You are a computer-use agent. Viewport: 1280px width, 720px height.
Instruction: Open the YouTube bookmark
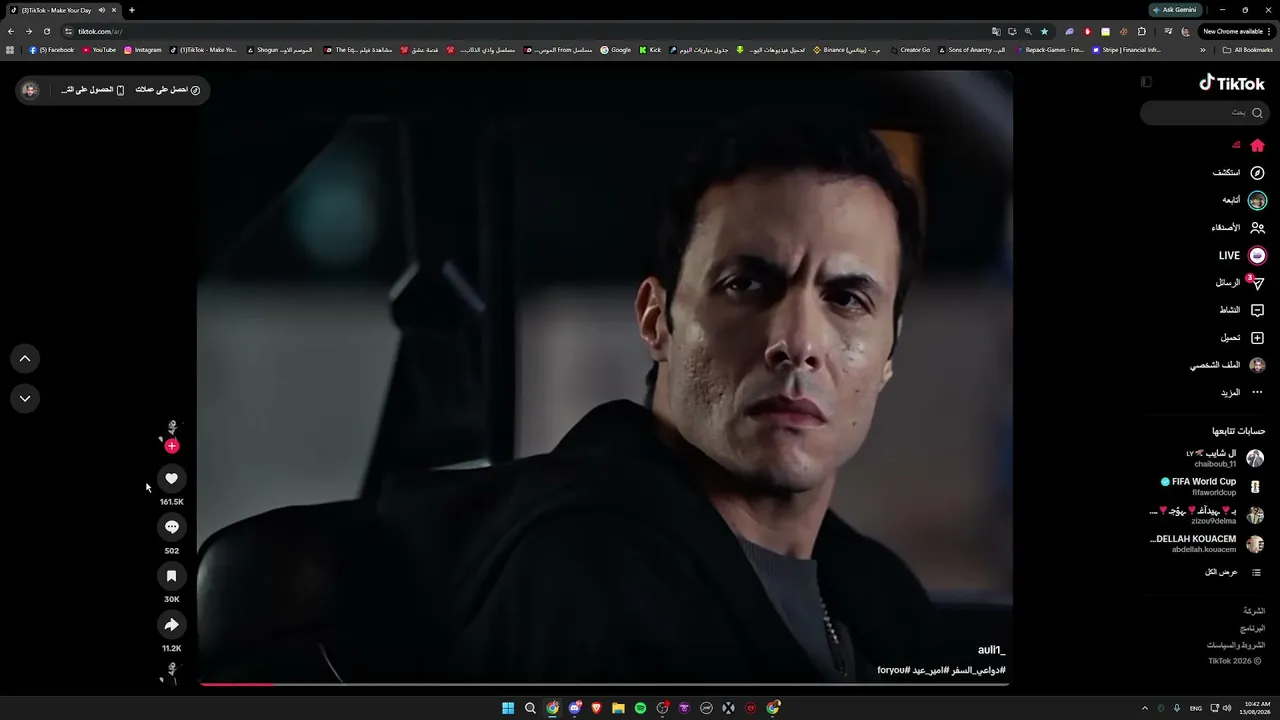(100, 50)
